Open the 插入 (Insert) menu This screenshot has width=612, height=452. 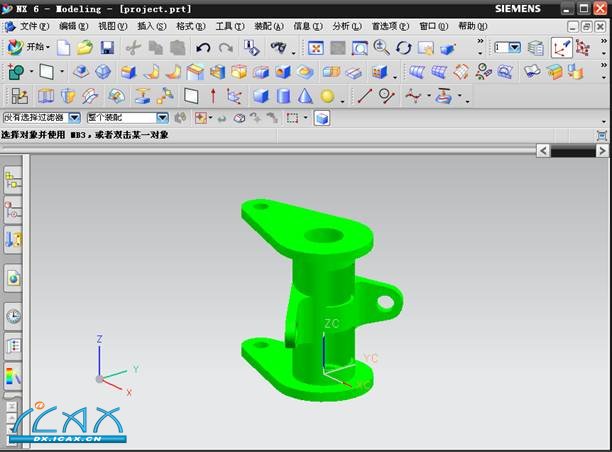point(152,26)
